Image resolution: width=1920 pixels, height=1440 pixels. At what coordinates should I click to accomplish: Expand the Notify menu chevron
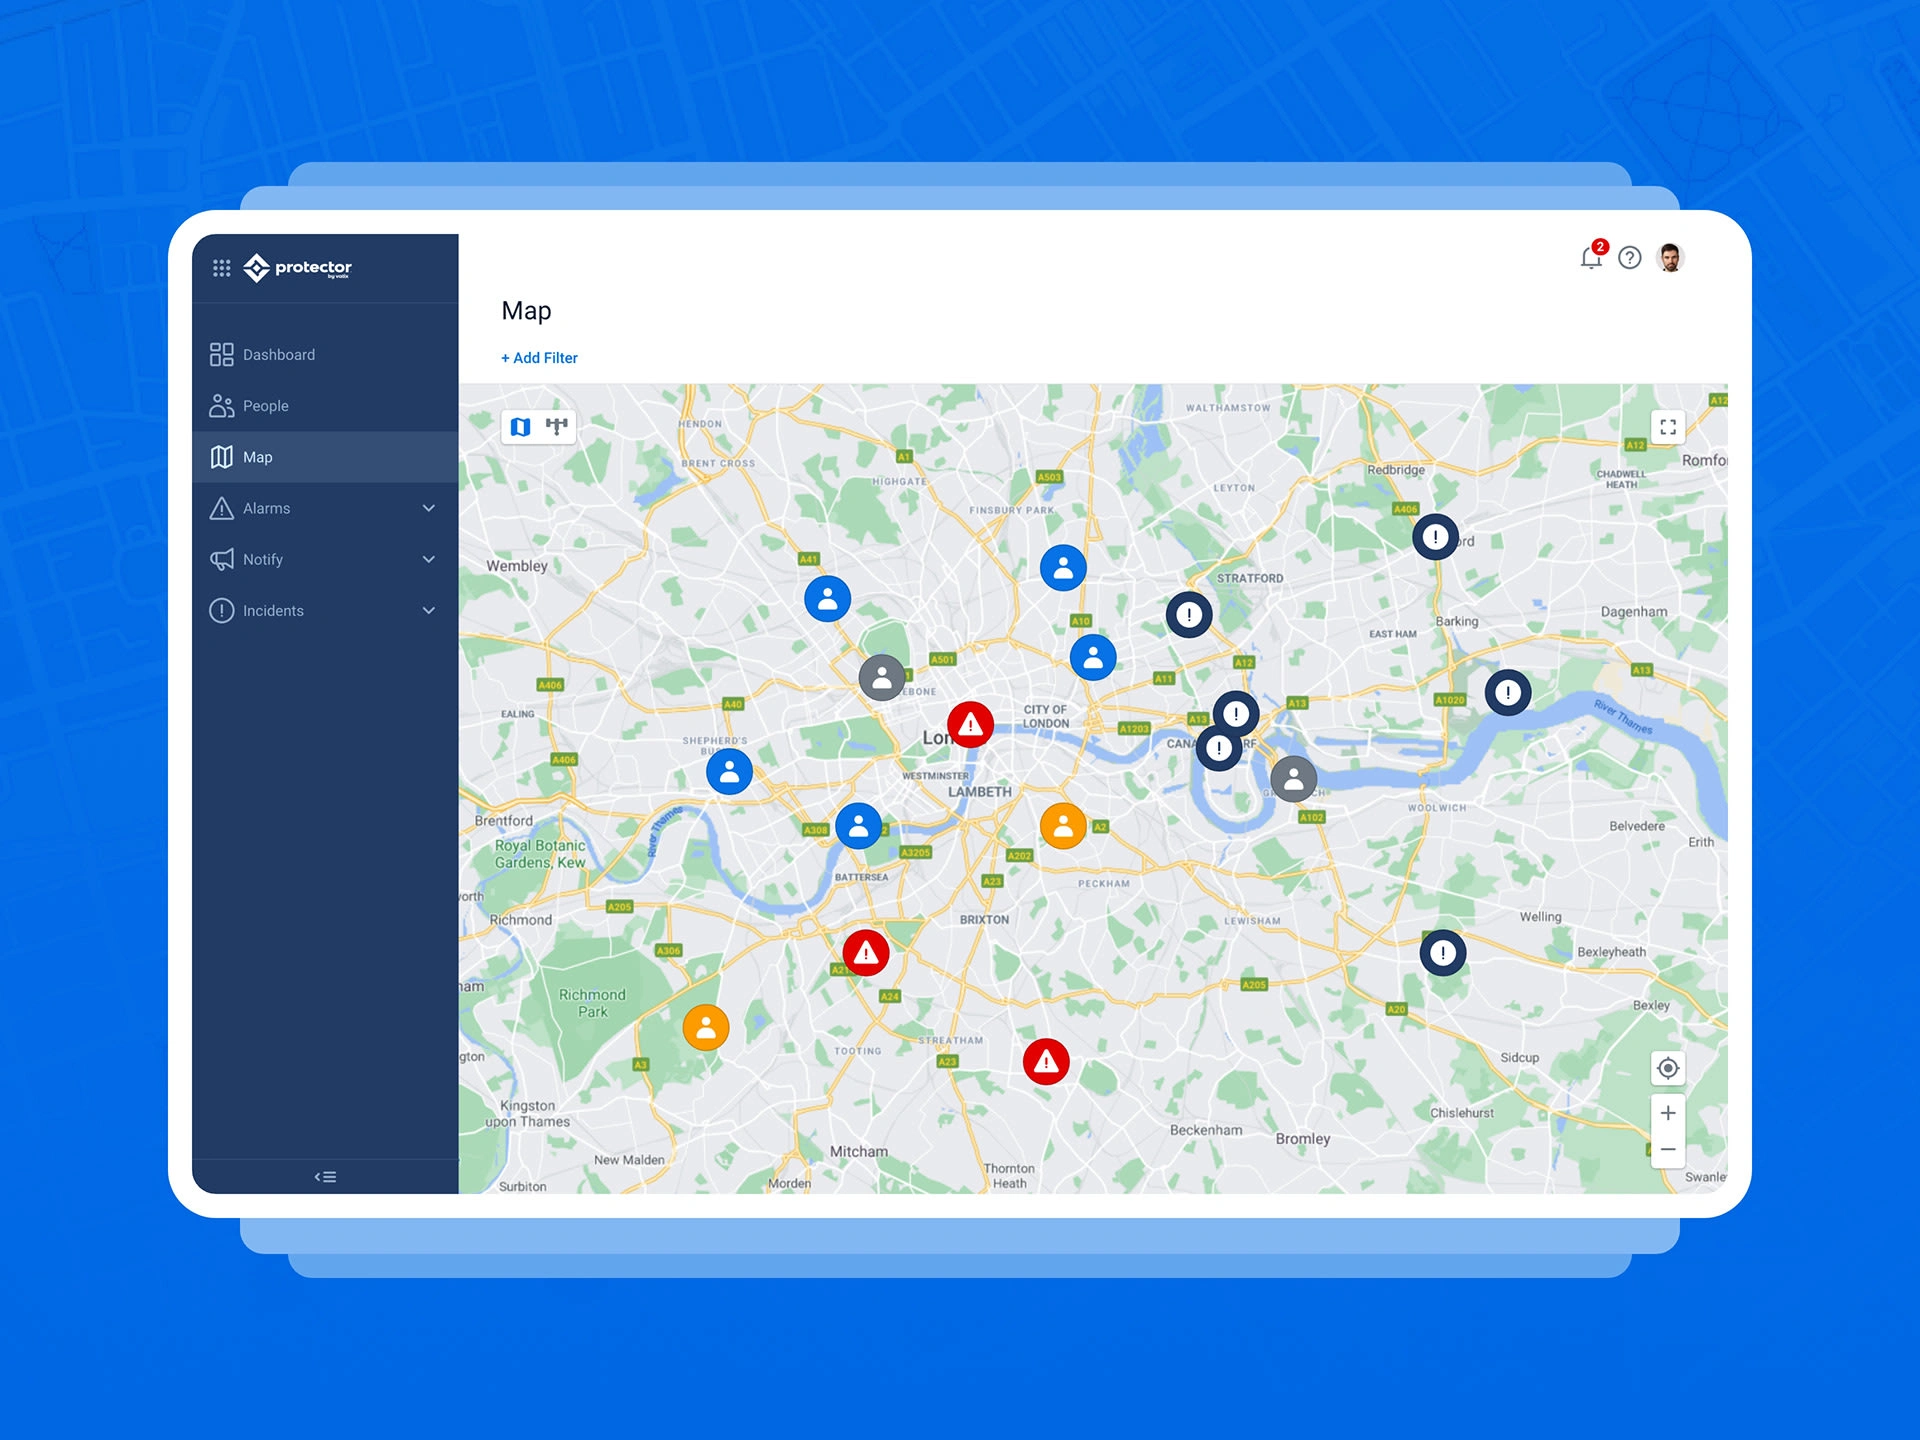429,560
